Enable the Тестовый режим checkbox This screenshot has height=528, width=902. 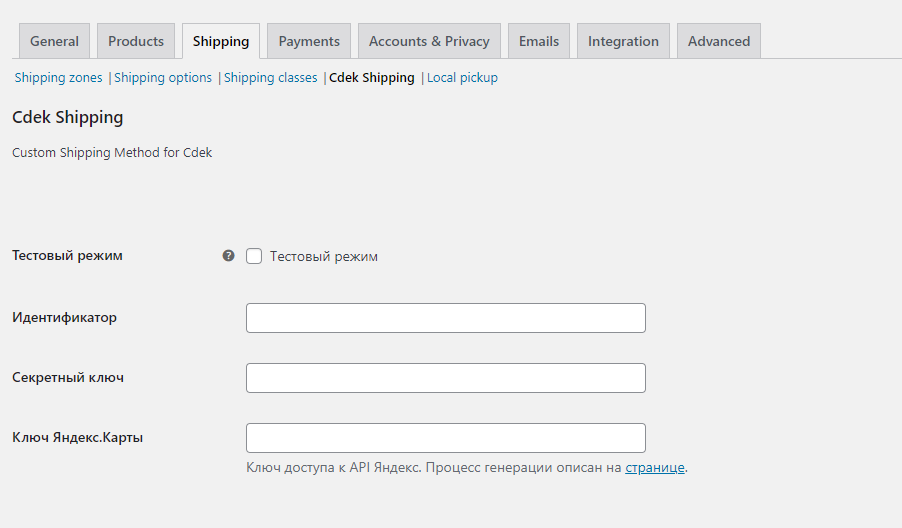pyautogui.click(x=254, y=256)
